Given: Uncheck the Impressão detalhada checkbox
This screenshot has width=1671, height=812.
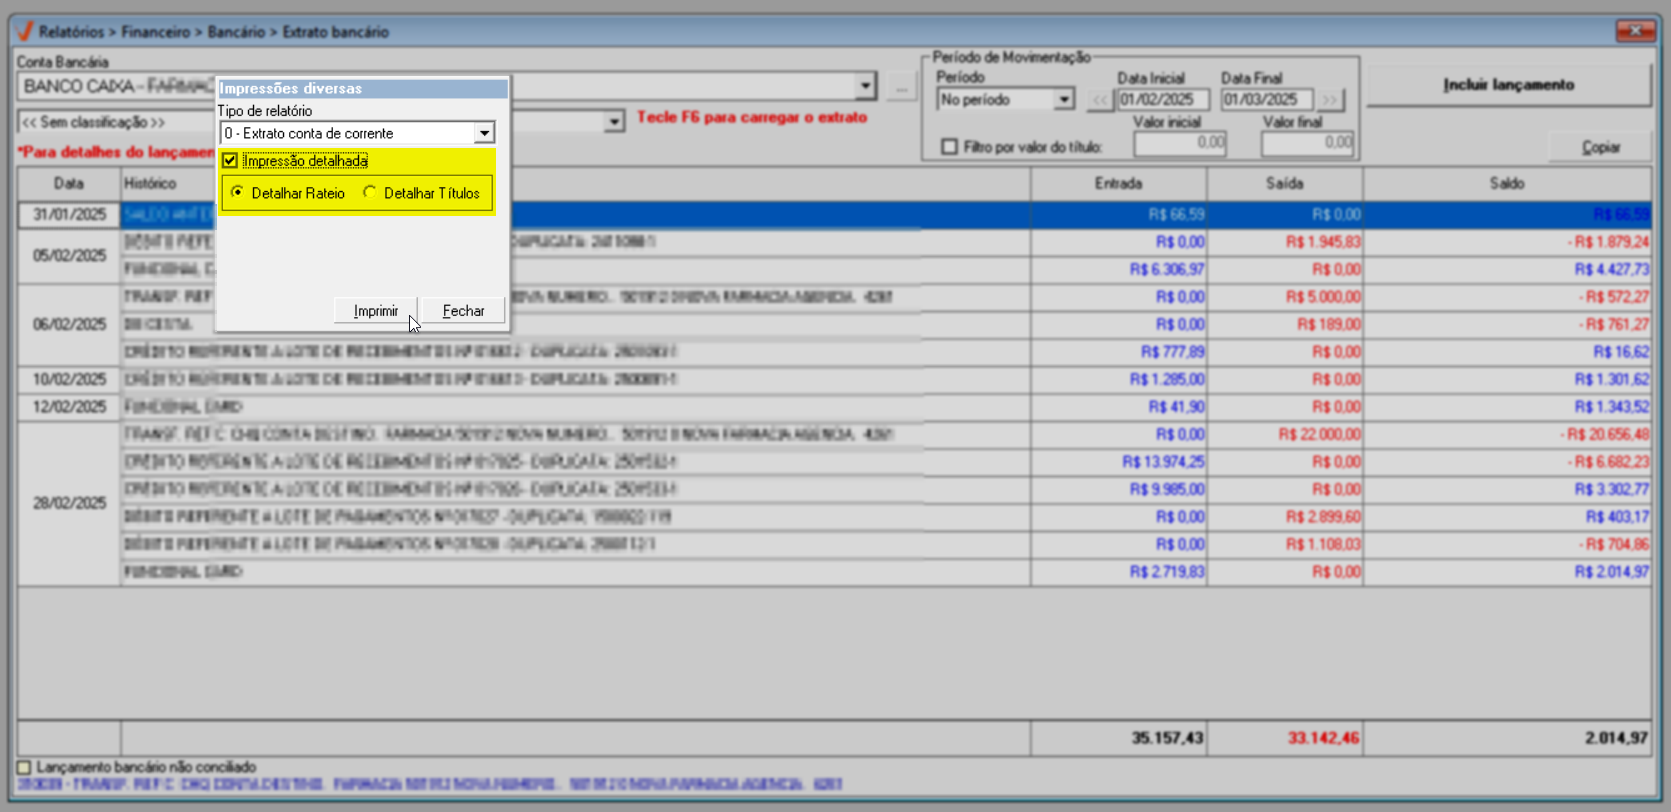Looking at the screenshot, I should 230,161.
